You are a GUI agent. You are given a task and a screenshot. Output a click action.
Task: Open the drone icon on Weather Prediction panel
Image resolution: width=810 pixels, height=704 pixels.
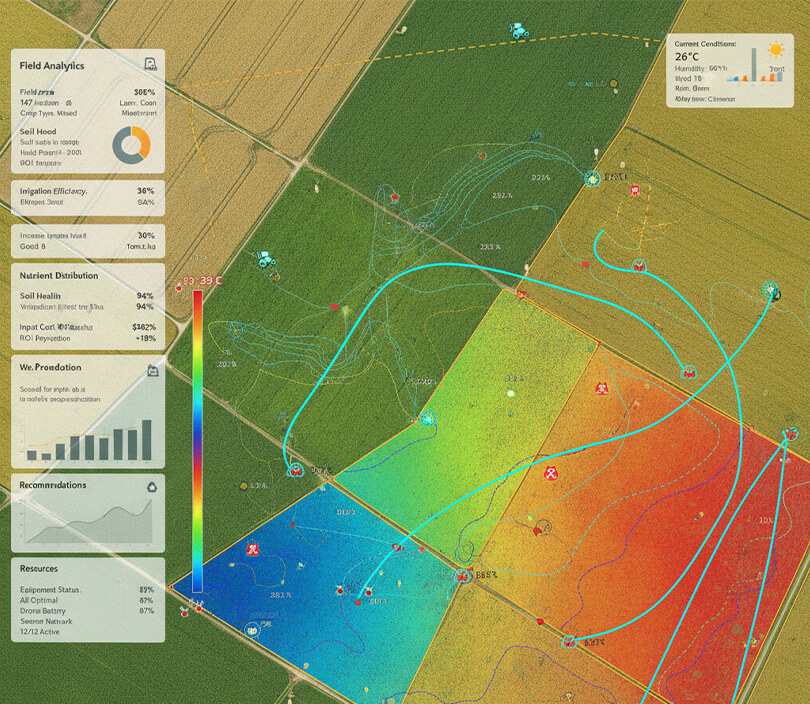click(150, 370)
